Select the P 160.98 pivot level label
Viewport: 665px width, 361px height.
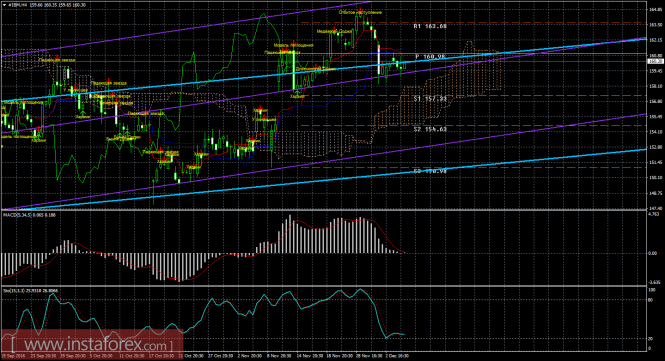point(430,57)
